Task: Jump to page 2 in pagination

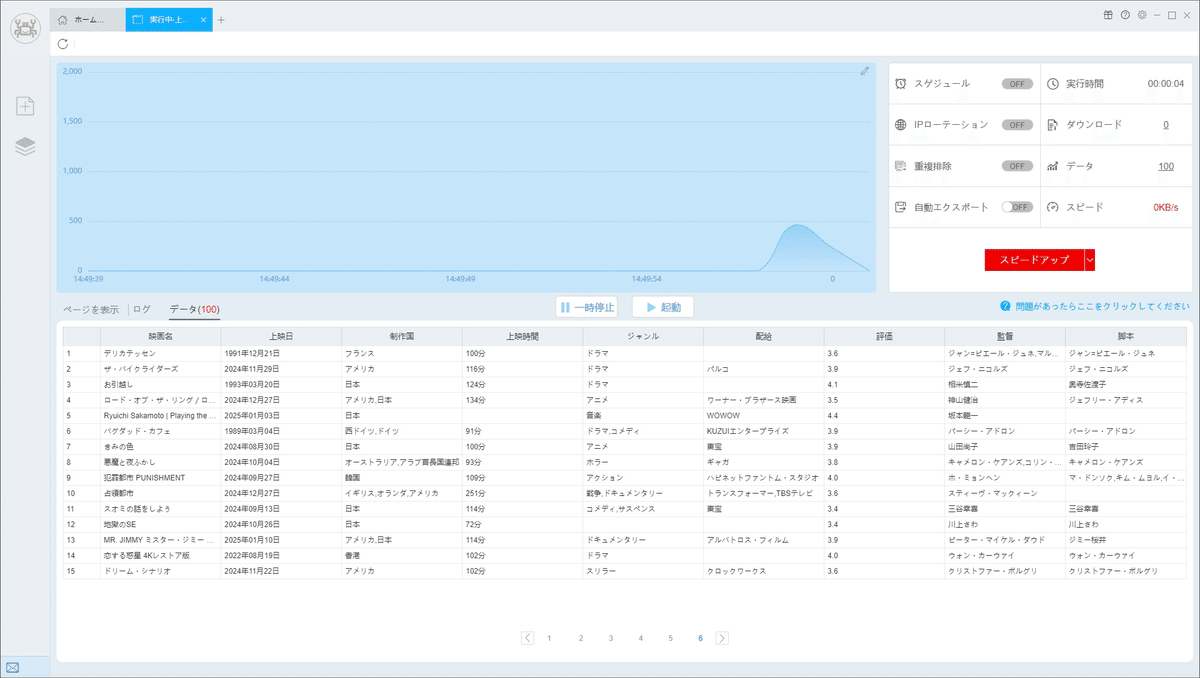Action: [580, 638]
